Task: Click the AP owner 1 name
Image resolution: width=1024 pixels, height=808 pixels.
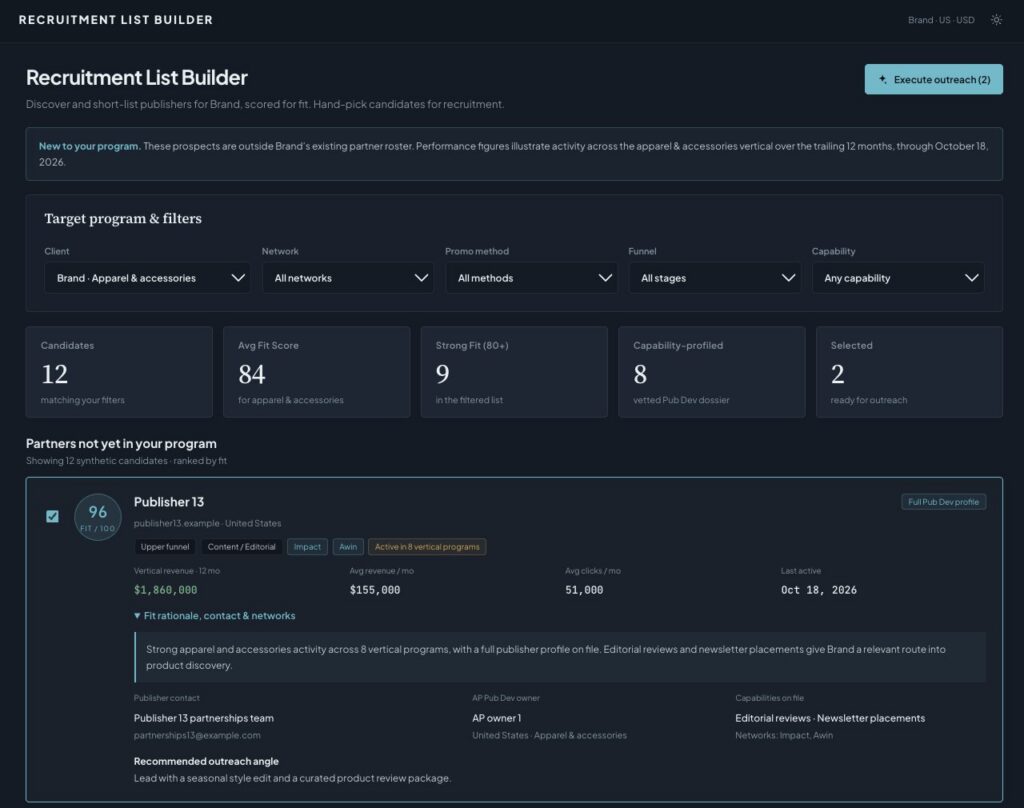Action: pos(496,718)
